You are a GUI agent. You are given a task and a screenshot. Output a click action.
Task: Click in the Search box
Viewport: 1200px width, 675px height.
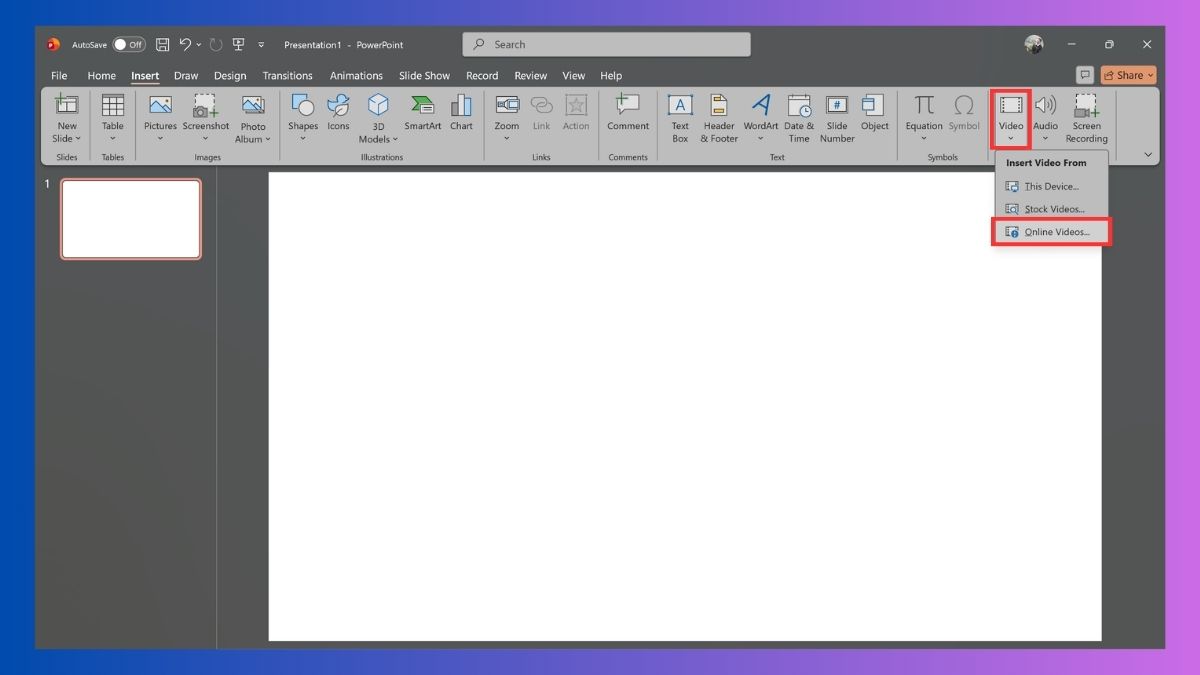(606, 45)
